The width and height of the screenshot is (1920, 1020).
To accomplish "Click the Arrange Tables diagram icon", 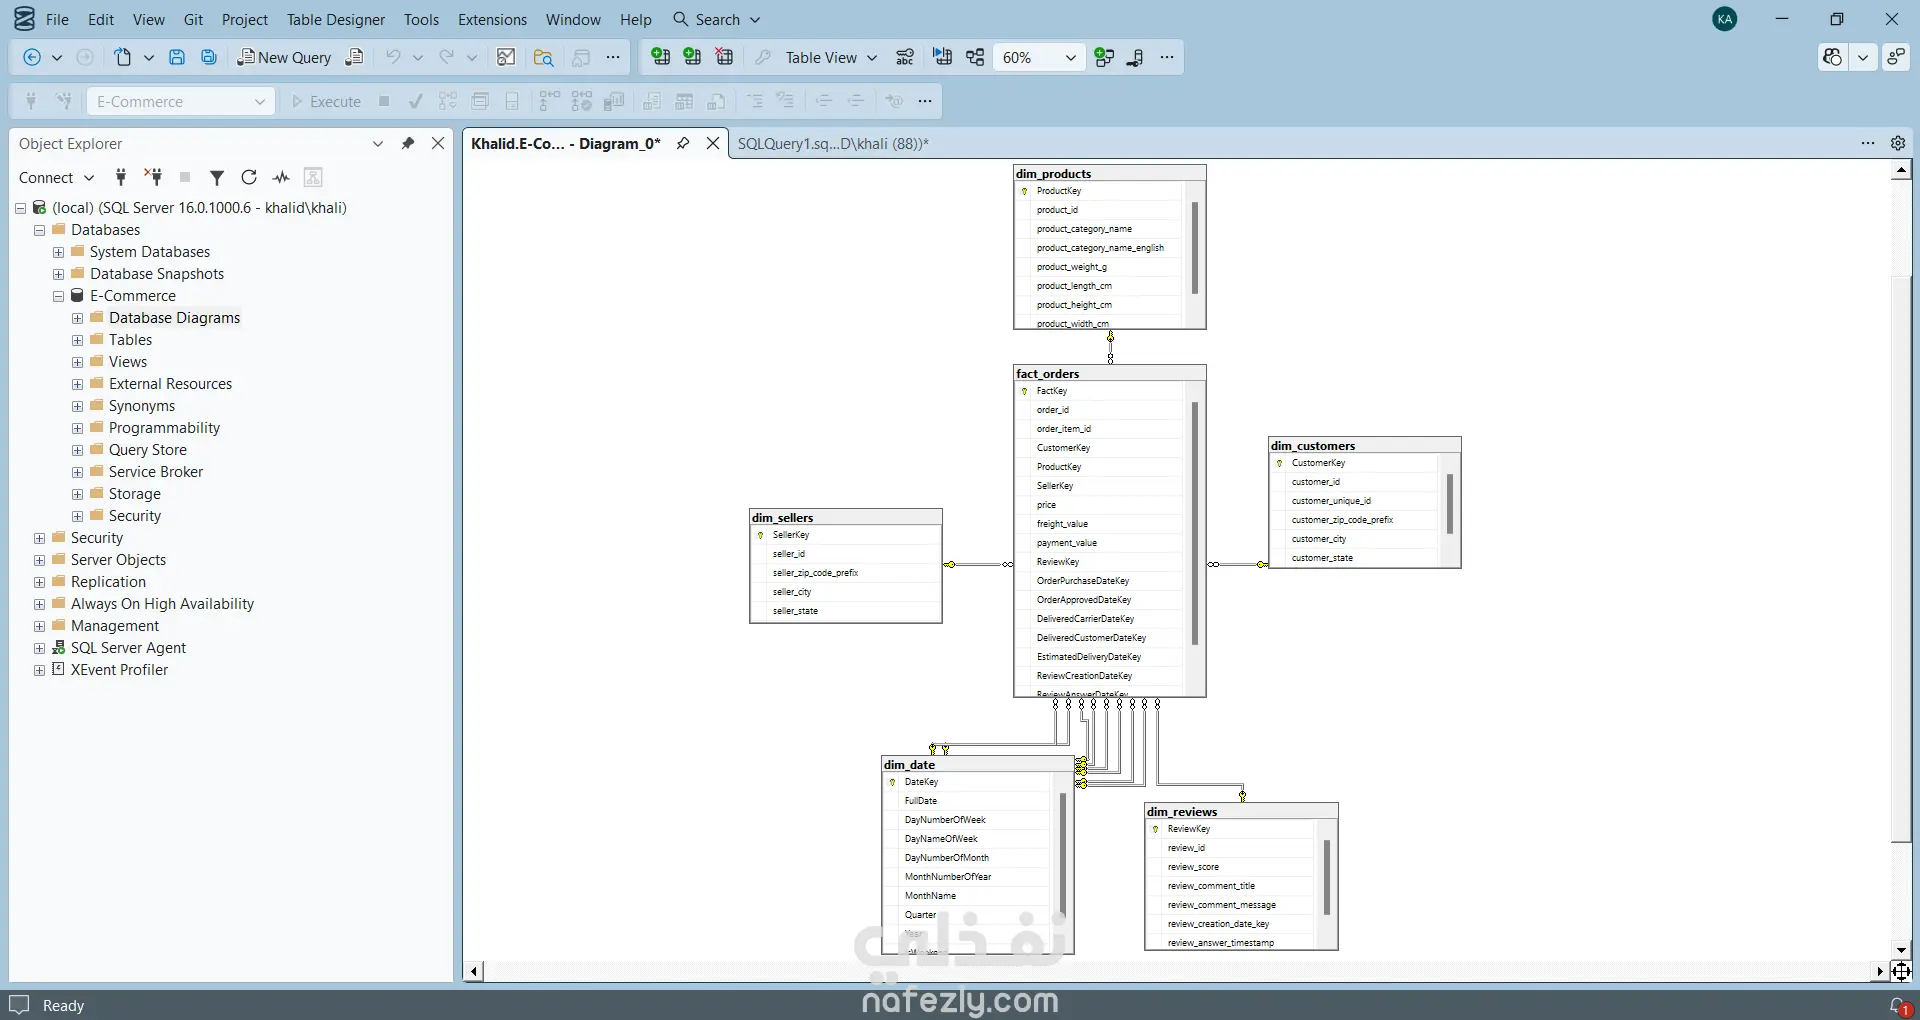I will (x=975, y=58).
